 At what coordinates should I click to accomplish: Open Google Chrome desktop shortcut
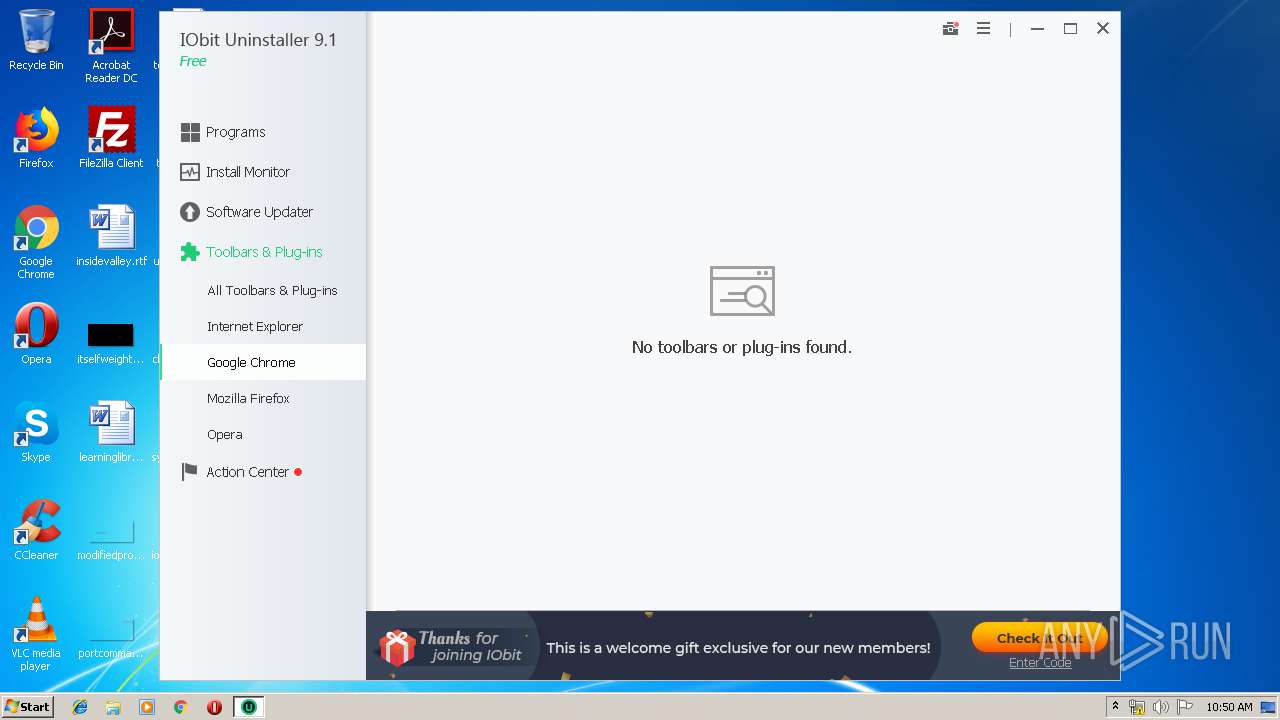[x=36, y=242]
